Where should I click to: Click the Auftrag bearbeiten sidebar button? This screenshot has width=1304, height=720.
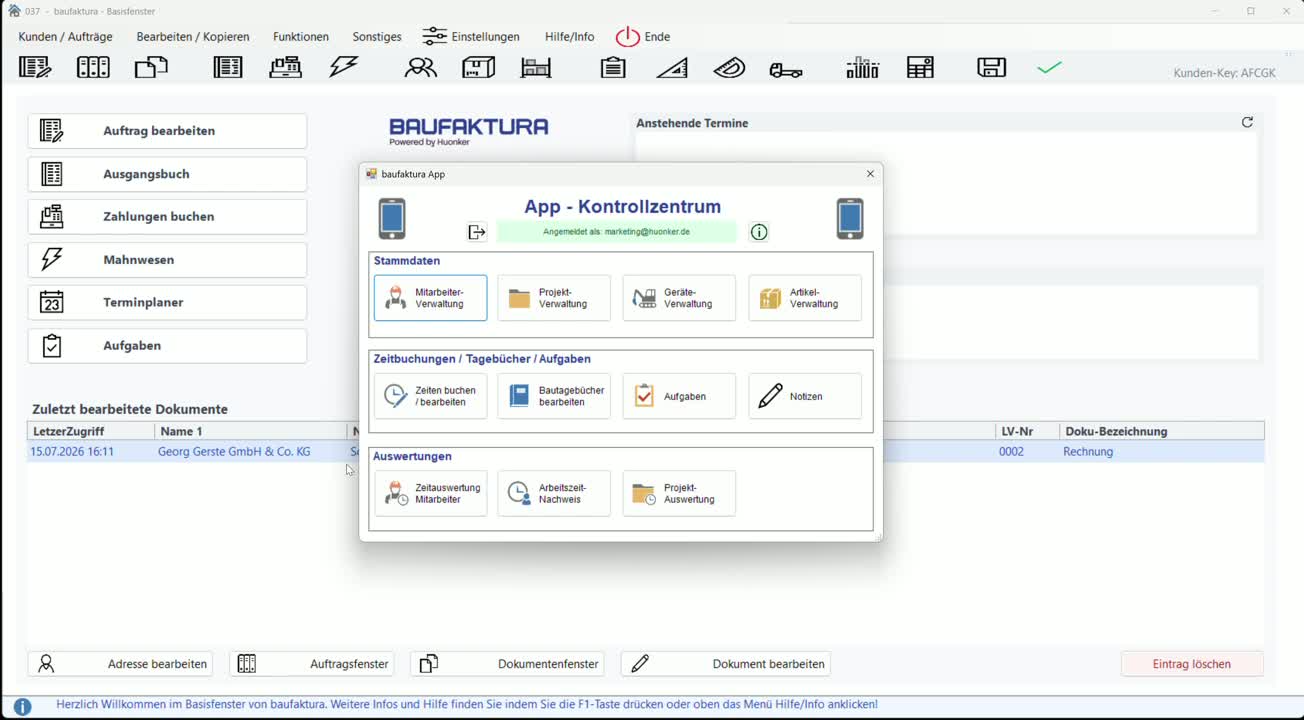pyautogui.click(x=167, y=131)
